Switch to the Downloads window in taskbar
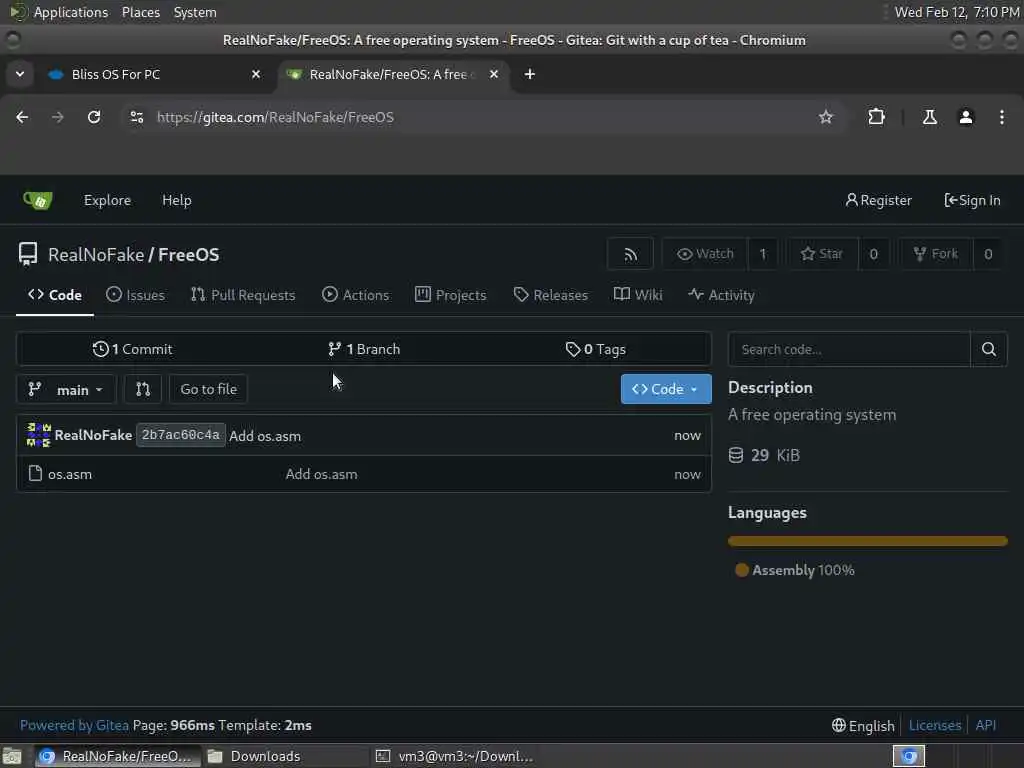 click(285, 756)
